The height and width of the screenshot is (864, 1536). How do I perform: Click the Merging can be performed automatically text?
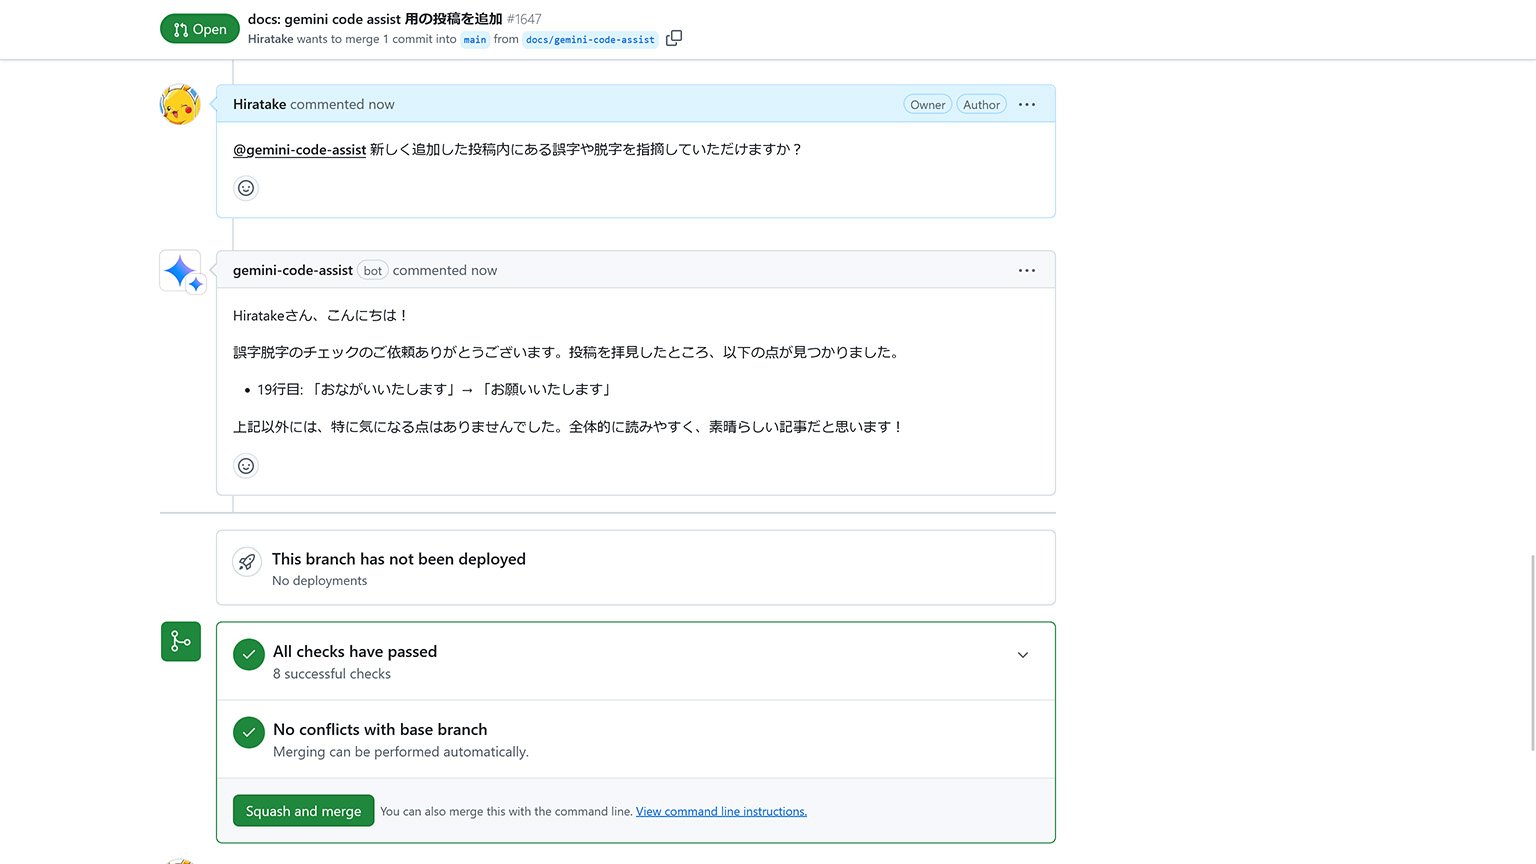(401, 752)
